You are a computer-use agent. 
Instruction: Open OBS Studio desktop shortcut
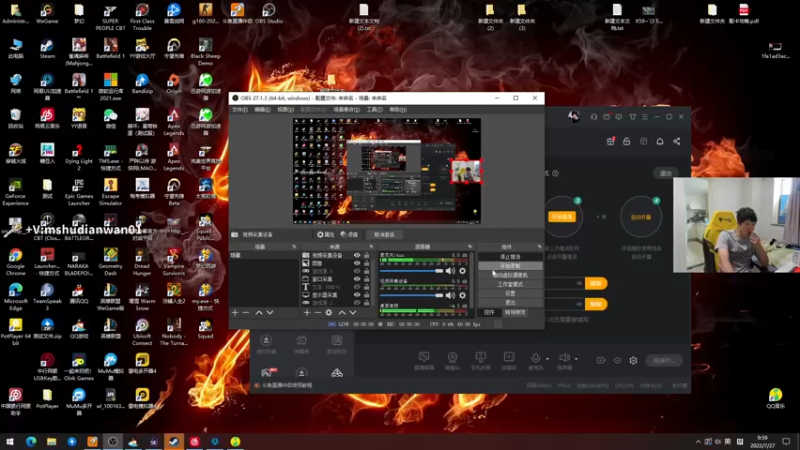pyautogui.click(x=268, y=14)
